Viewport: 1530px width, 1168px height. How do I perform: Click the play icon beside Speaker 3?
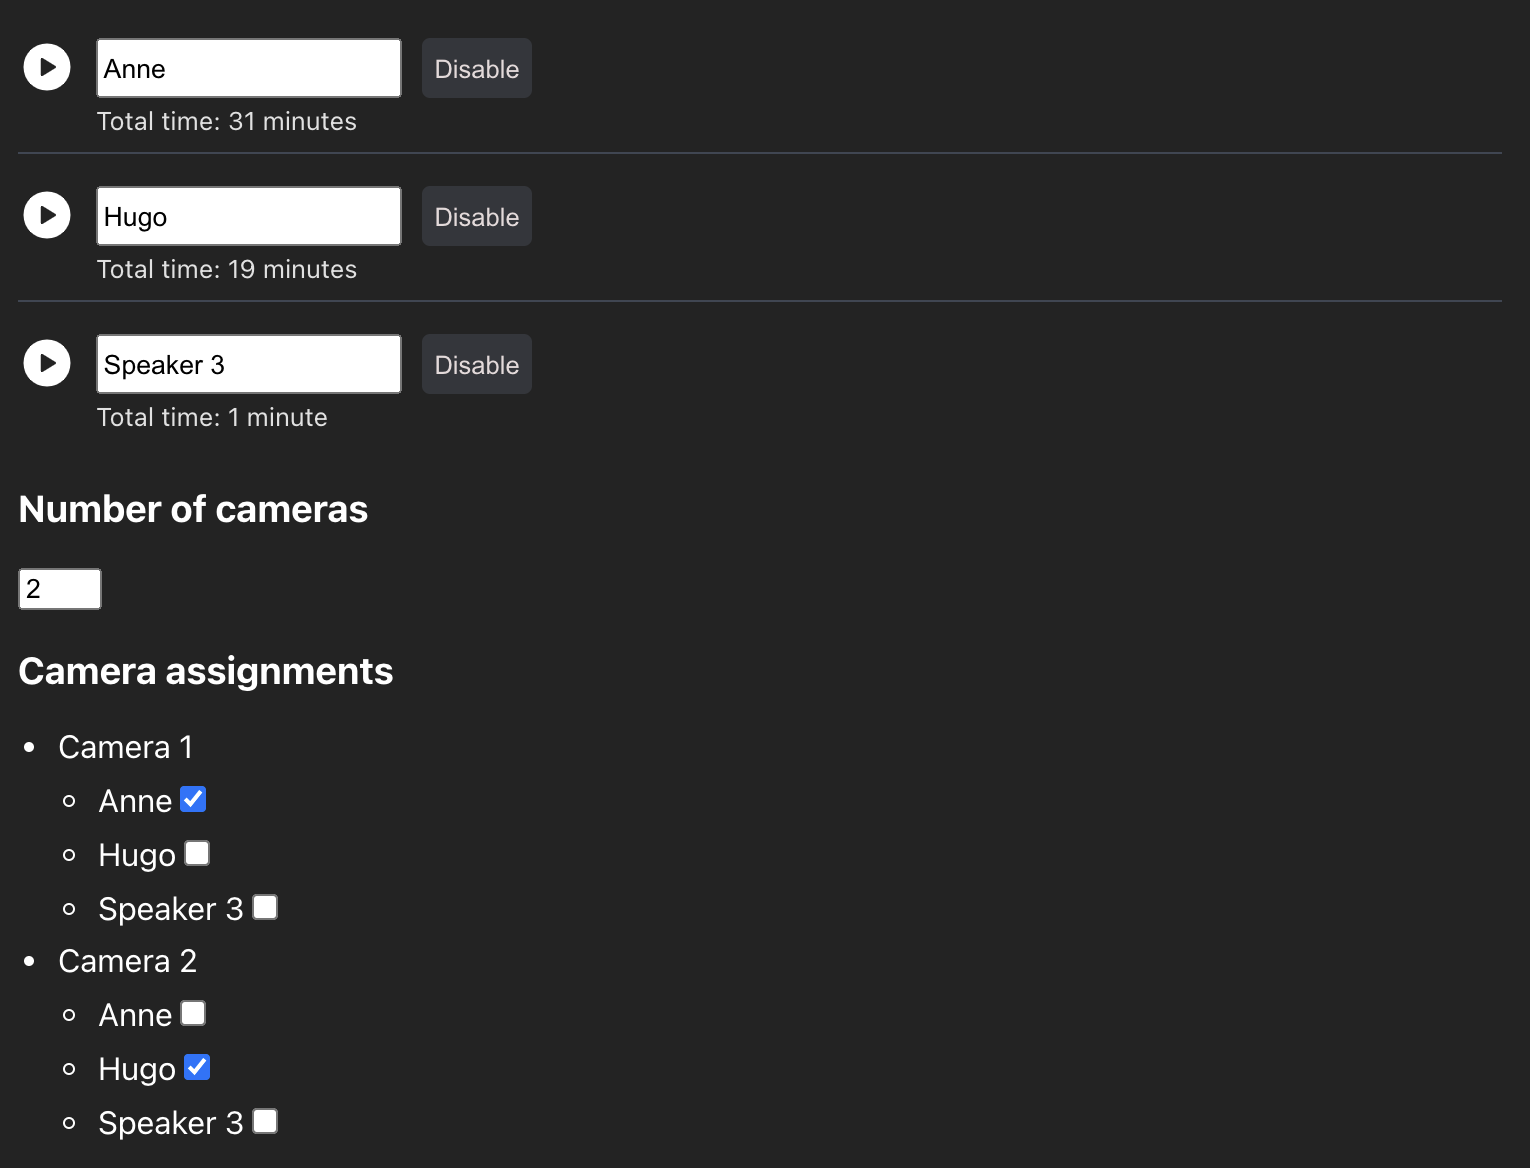click(x=47, y=363)
